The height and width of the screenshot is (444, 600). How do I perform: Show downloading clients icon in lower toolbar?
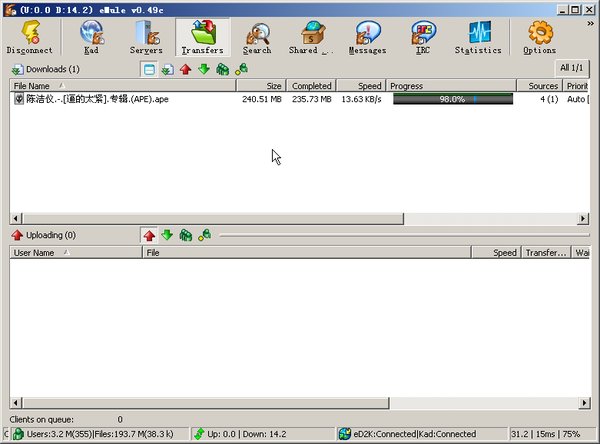(x=167, y=235)
